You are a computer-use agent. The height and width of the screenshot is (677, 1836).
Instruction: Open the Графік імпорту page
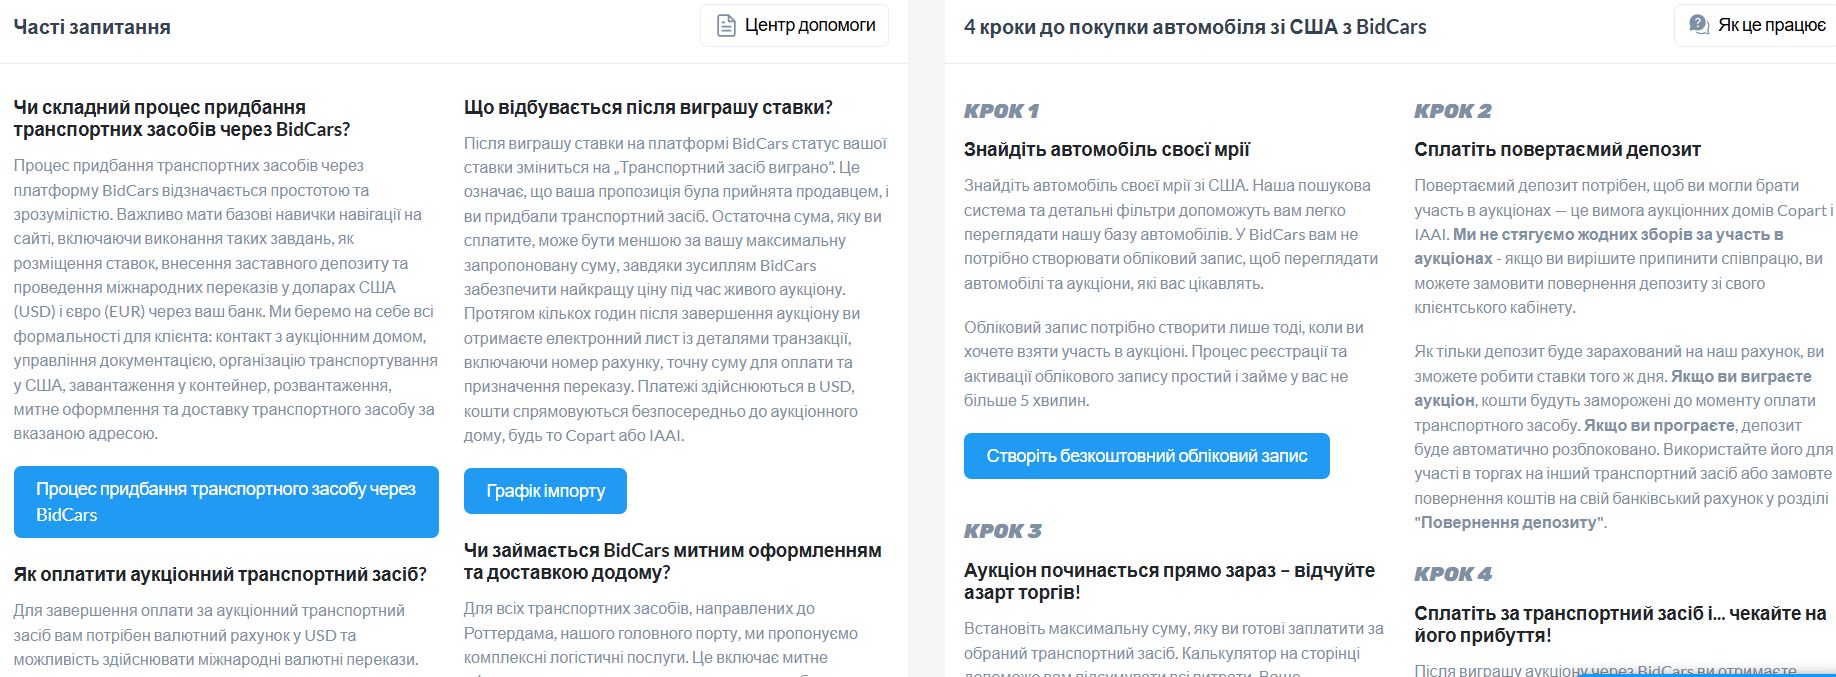(x=545, y=491)
